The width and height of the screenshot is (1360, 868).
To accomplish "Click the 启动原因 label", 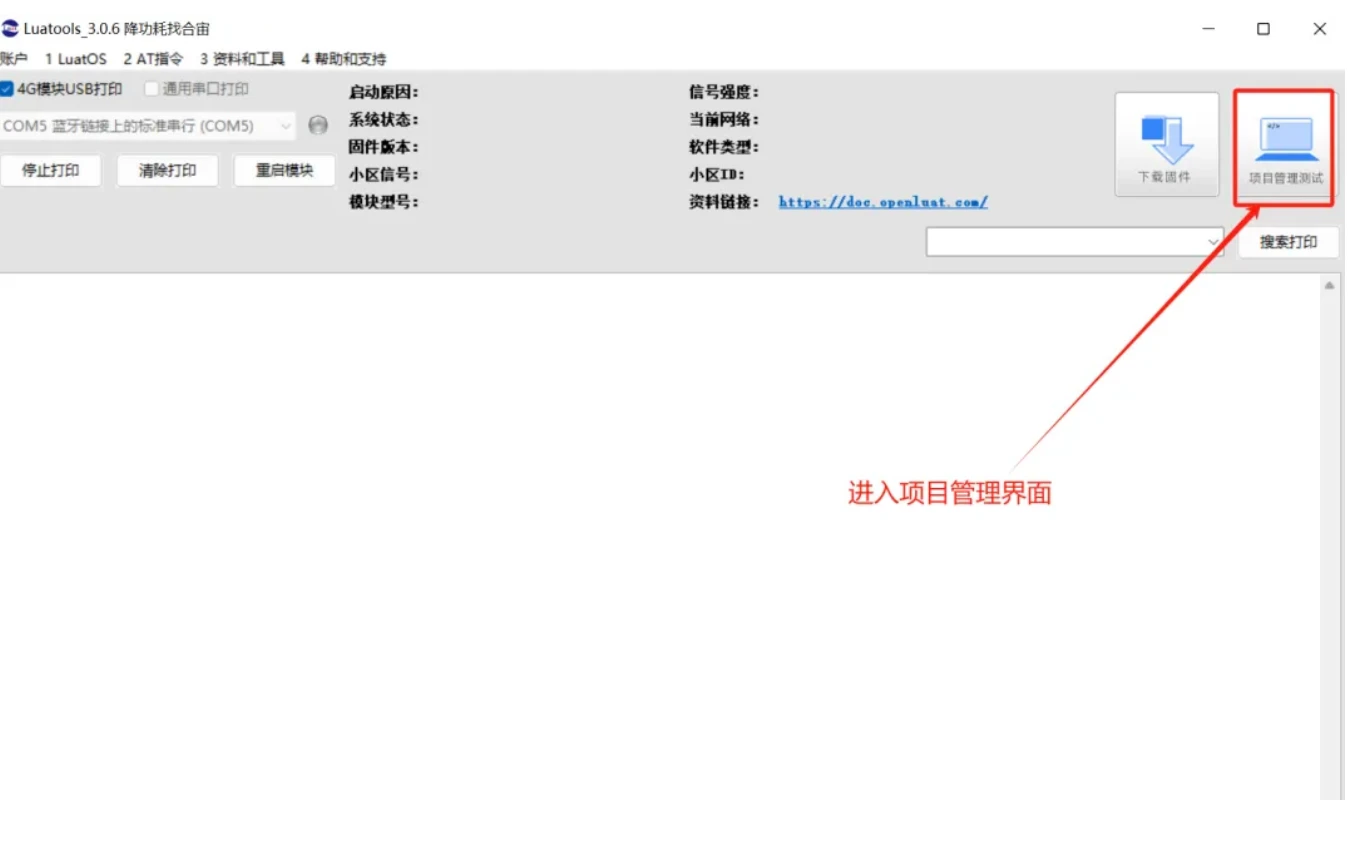I will (383, 93).
